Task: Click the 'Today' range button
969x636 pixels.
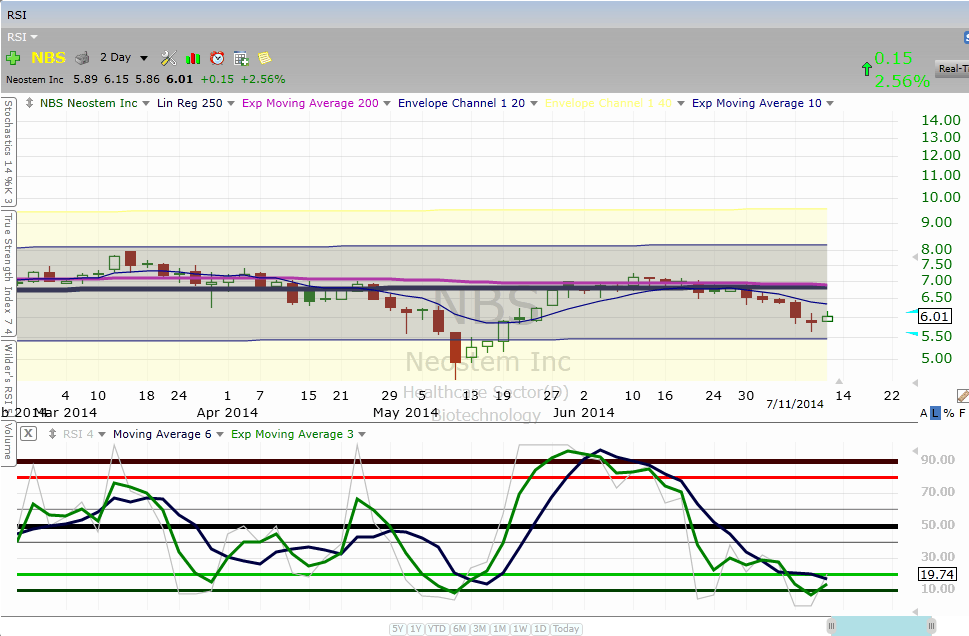Action: (566, 629)
